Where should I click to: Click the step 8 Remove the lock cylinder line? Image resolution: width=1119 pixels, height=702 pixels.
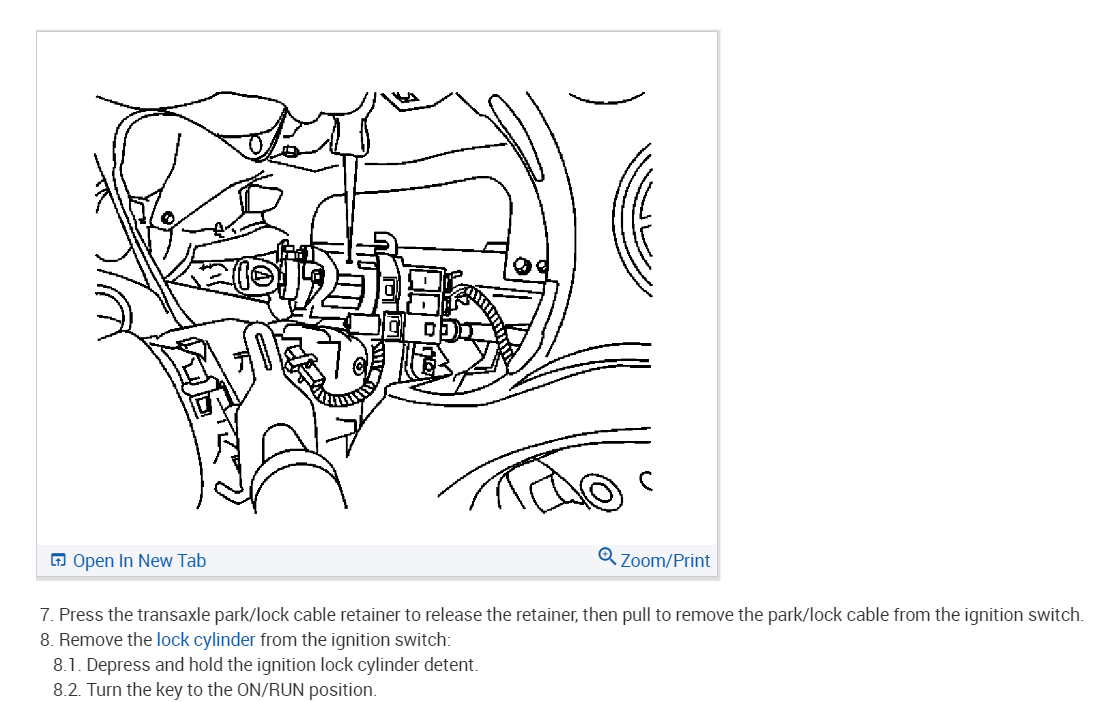[x=245, y=639]
